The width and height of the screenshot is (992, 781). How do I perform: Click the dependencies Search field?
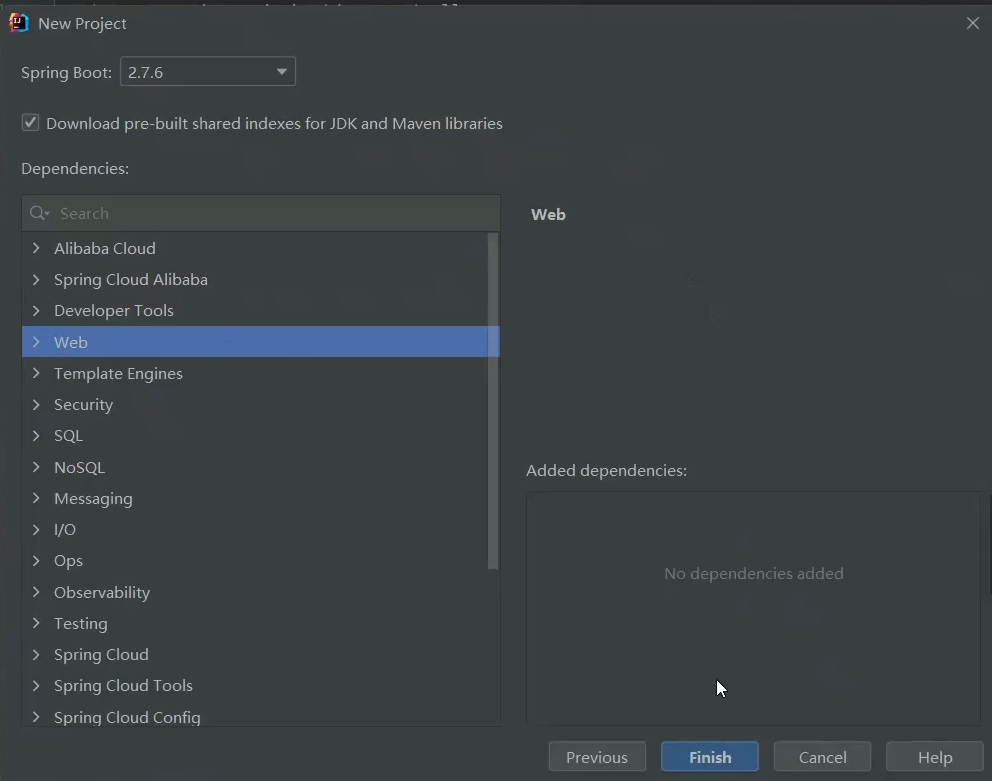(x=261, y=213)
